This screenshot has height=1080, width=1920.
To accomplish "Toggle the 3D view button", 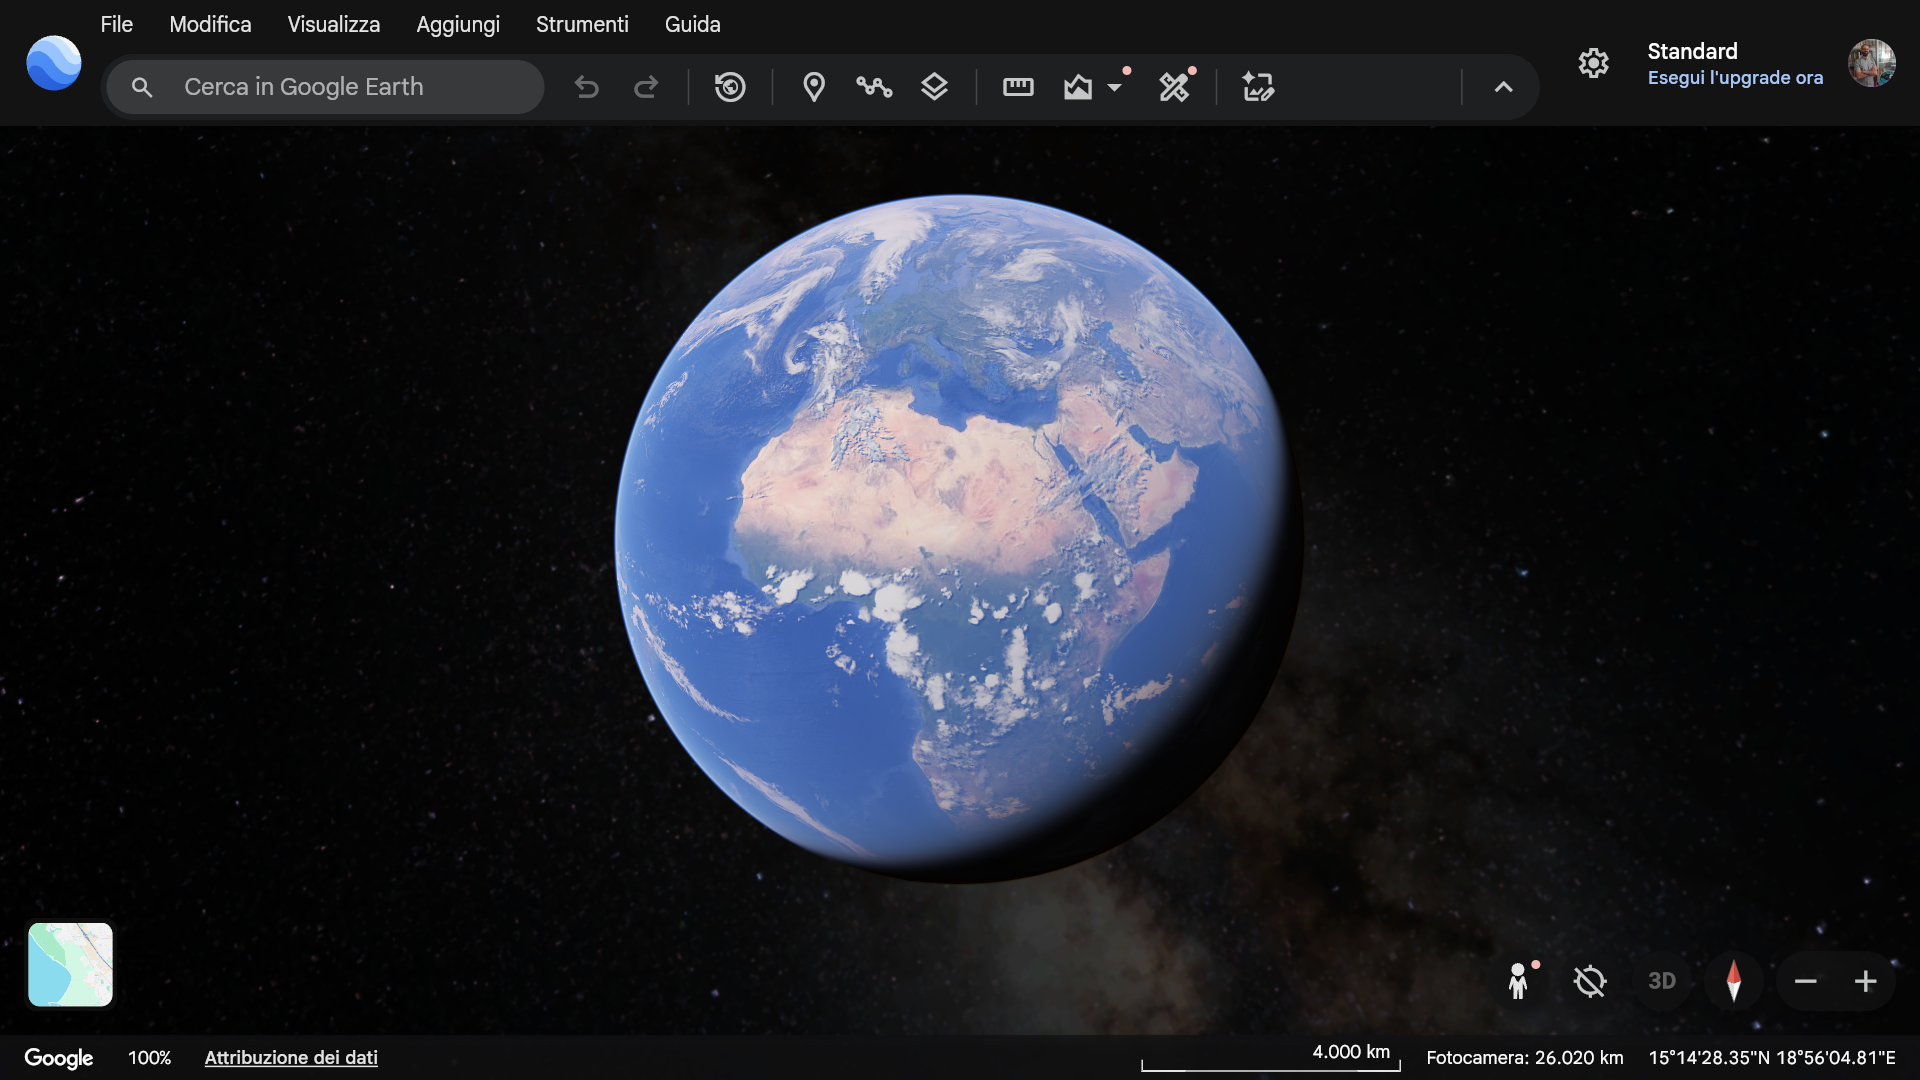I will click(1662, 981).
